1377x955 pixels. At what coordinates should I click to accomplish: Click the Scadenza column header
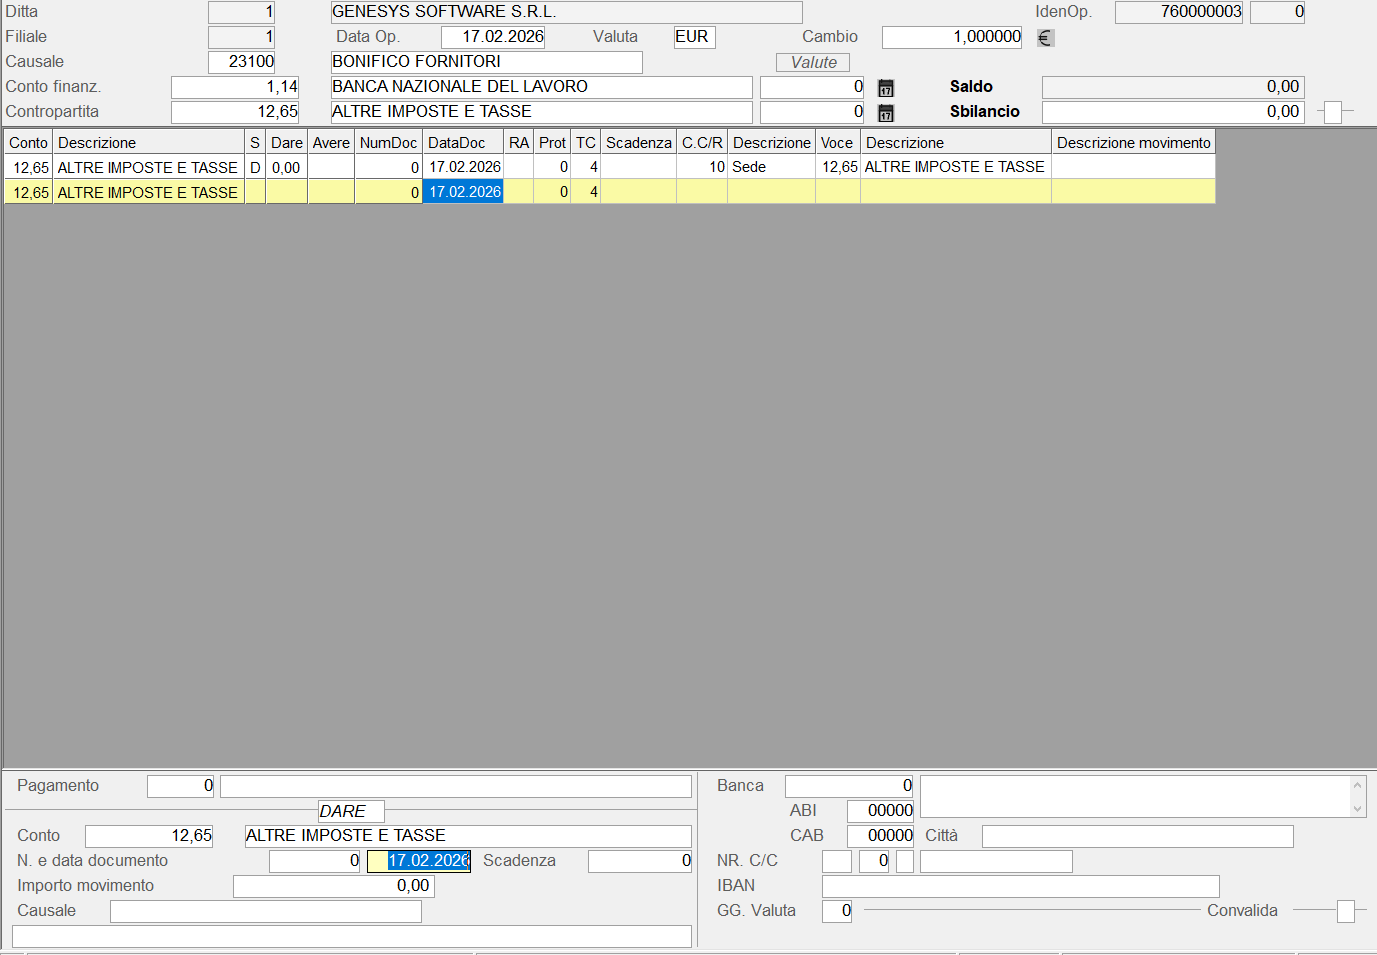pyautogui.click(x=638, y=143)
